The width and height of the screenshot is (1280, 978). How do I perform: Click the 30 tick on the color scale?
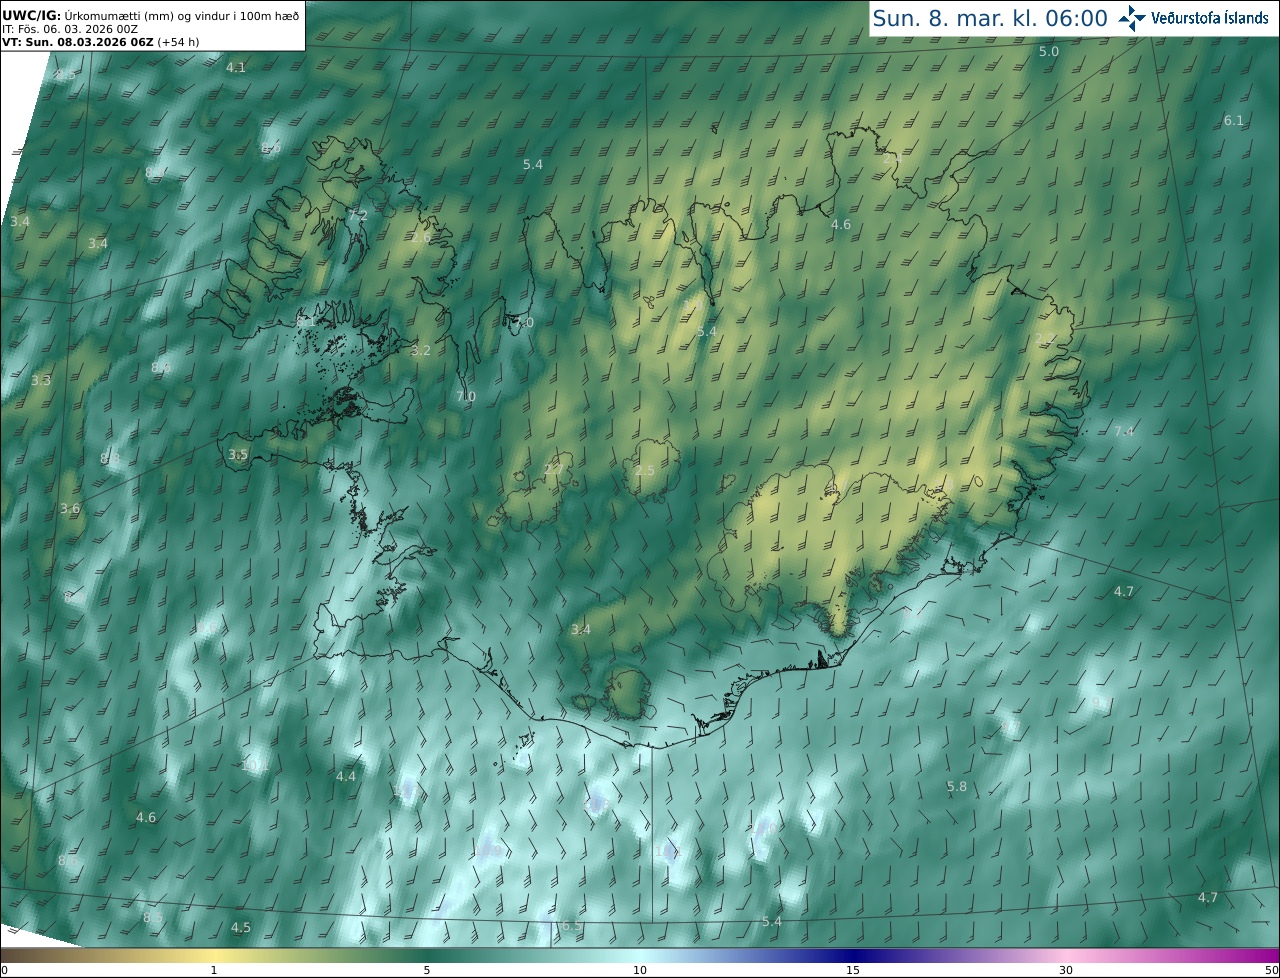coord(1066,970)
